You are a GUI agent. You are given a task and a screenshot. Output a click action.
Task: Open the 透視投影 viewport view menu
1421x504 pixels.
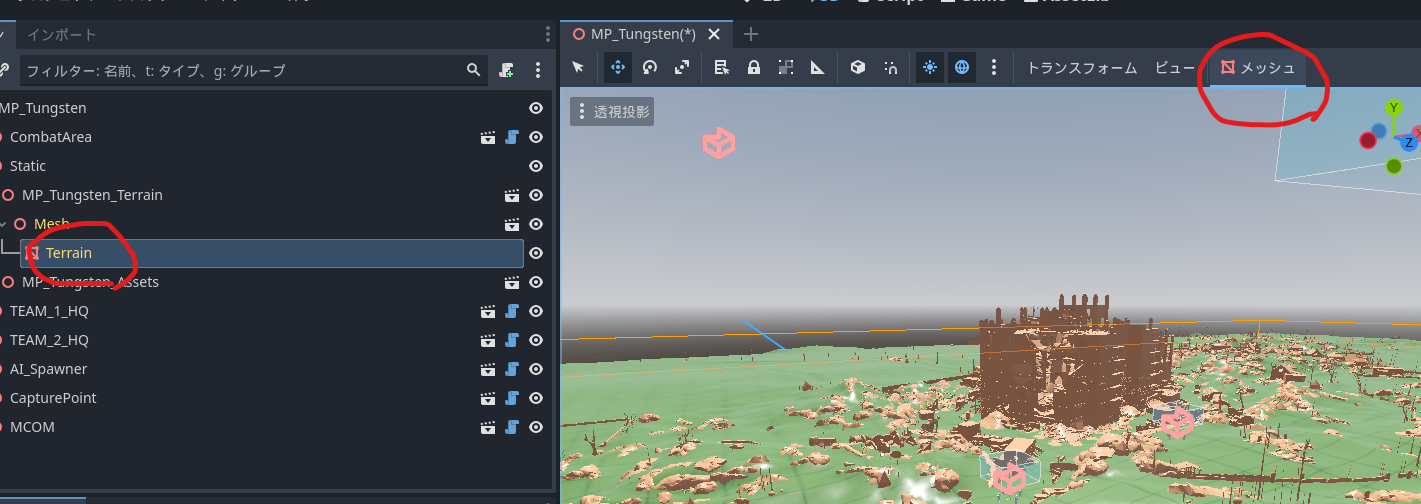click(612, 112)
